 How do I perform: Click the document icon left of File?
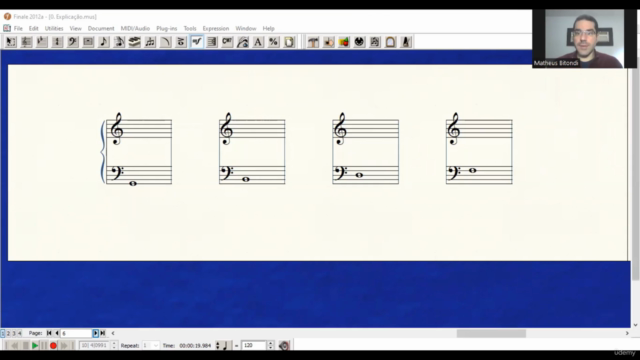pyautogui.click(x=7, y=28)
